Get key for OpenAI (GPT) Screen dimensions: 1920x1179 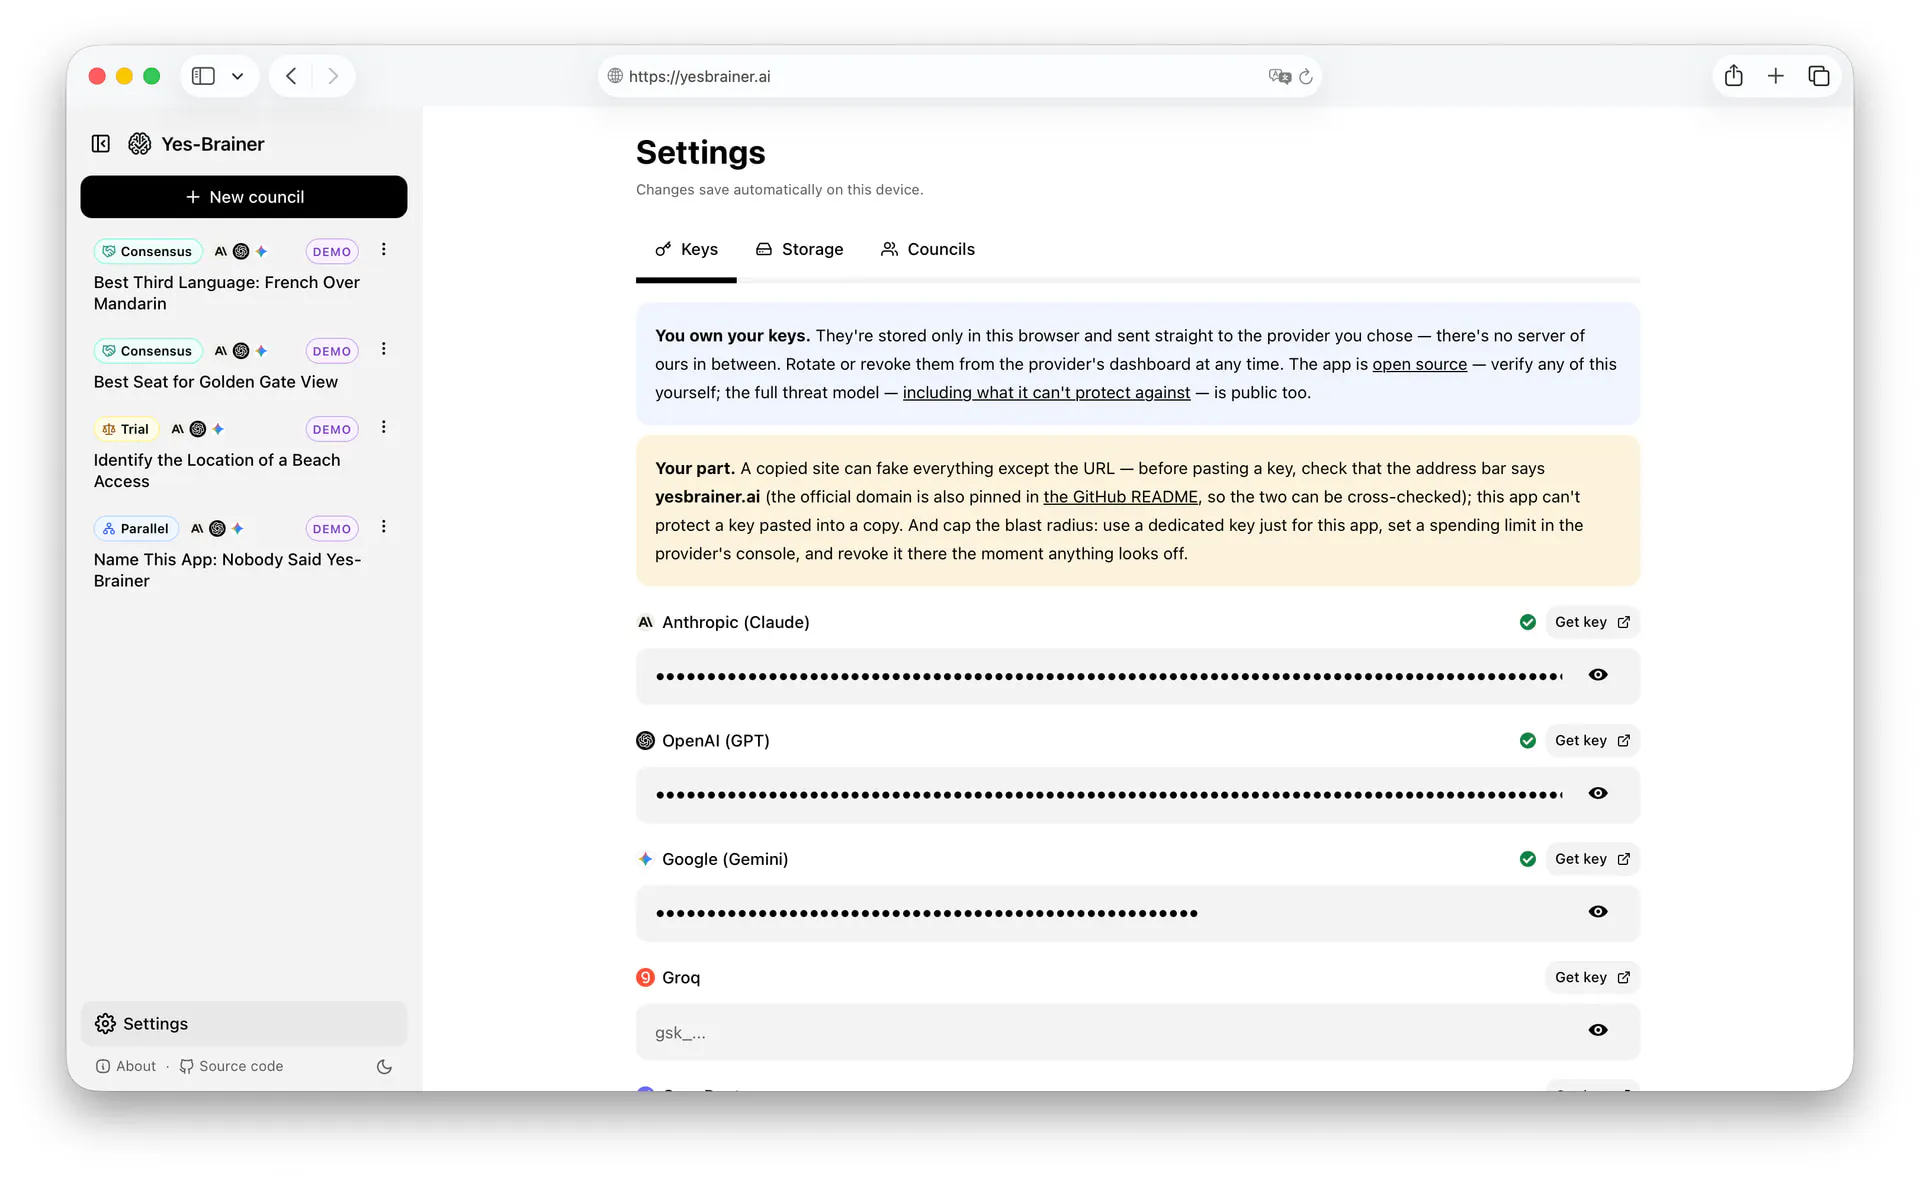click(x=1592, y=740)
